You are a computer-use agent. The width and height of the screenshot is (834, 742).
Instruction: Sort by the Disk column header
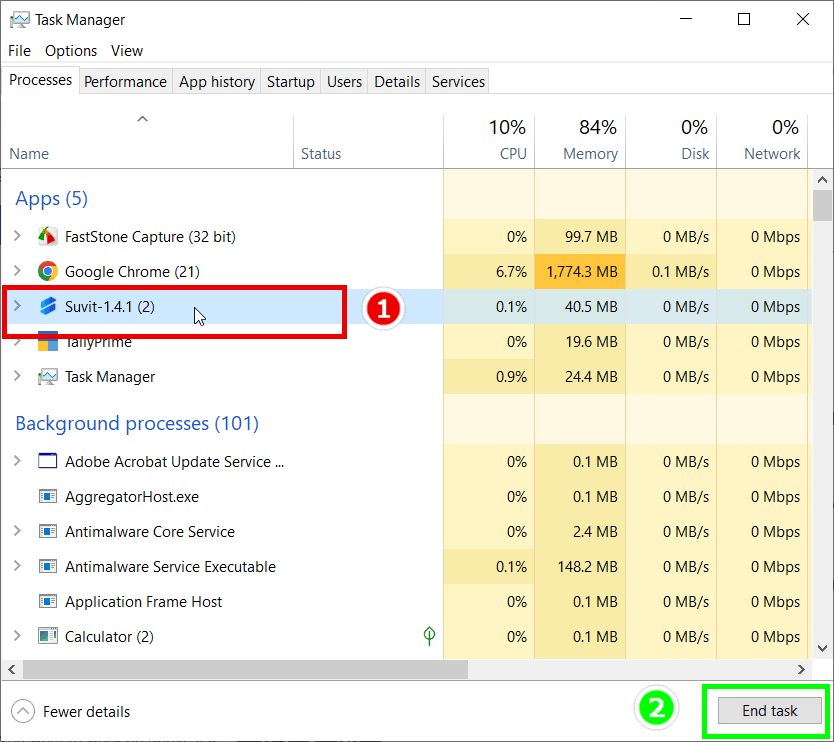tap(671, 141)
